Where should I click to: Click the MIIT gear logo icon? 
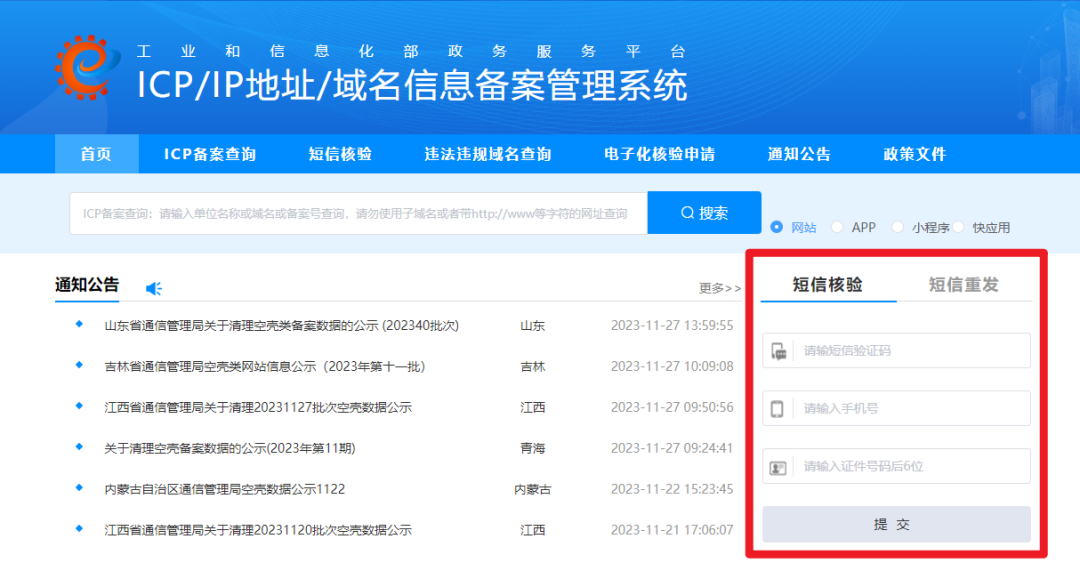(87, 68)
